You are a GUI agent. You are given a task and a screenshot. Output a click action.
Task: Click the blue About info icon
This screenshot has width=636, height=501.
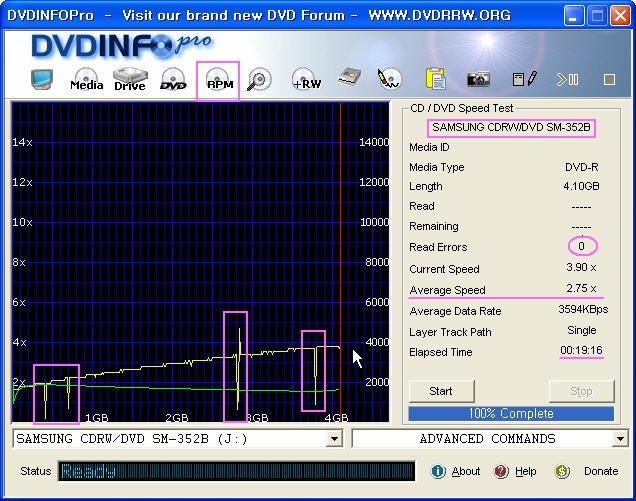tap(438, 471)
